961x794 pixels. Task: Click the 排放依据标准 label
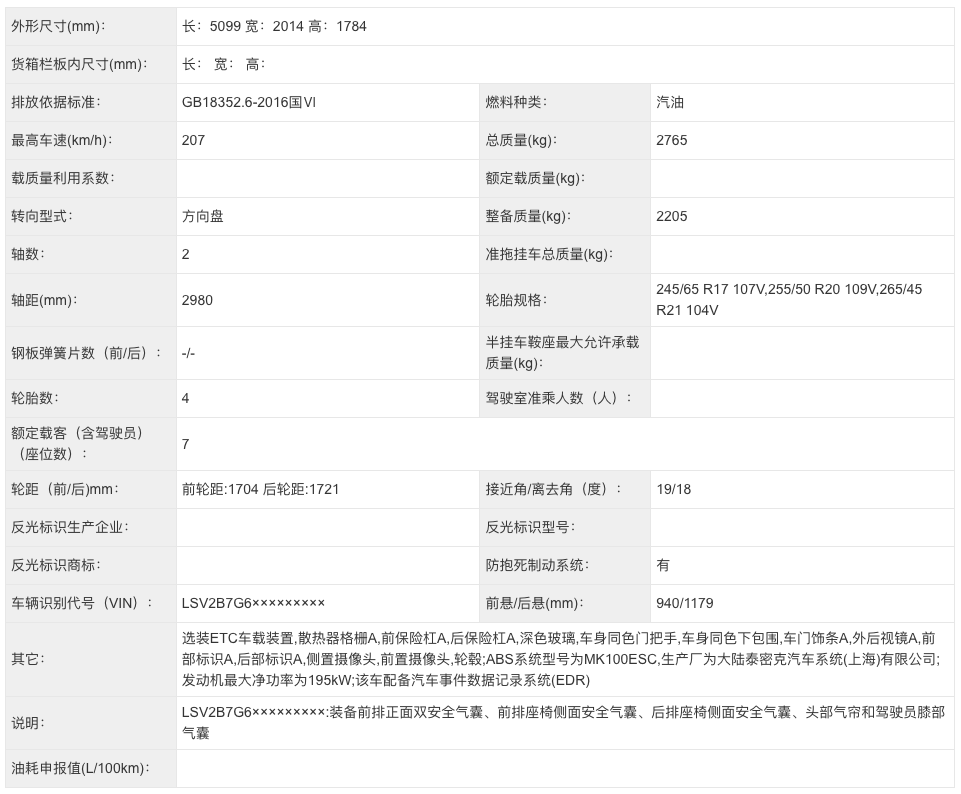[x=56, y=102]
